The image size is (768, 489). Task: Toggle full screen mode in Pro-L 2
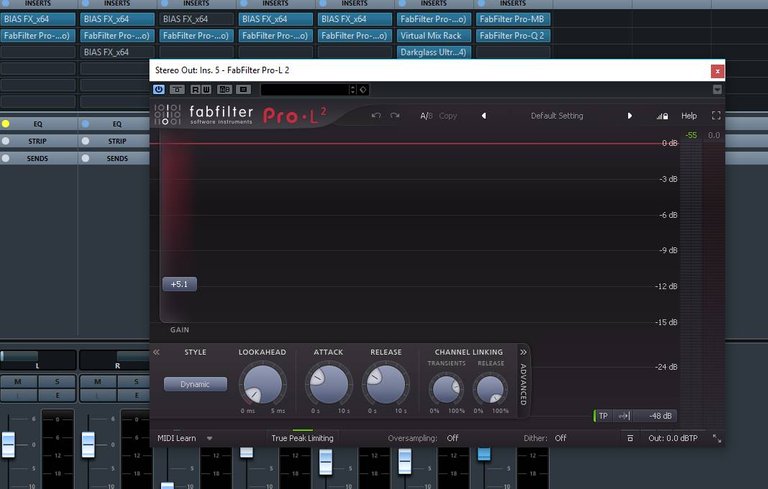click(716, 116)
